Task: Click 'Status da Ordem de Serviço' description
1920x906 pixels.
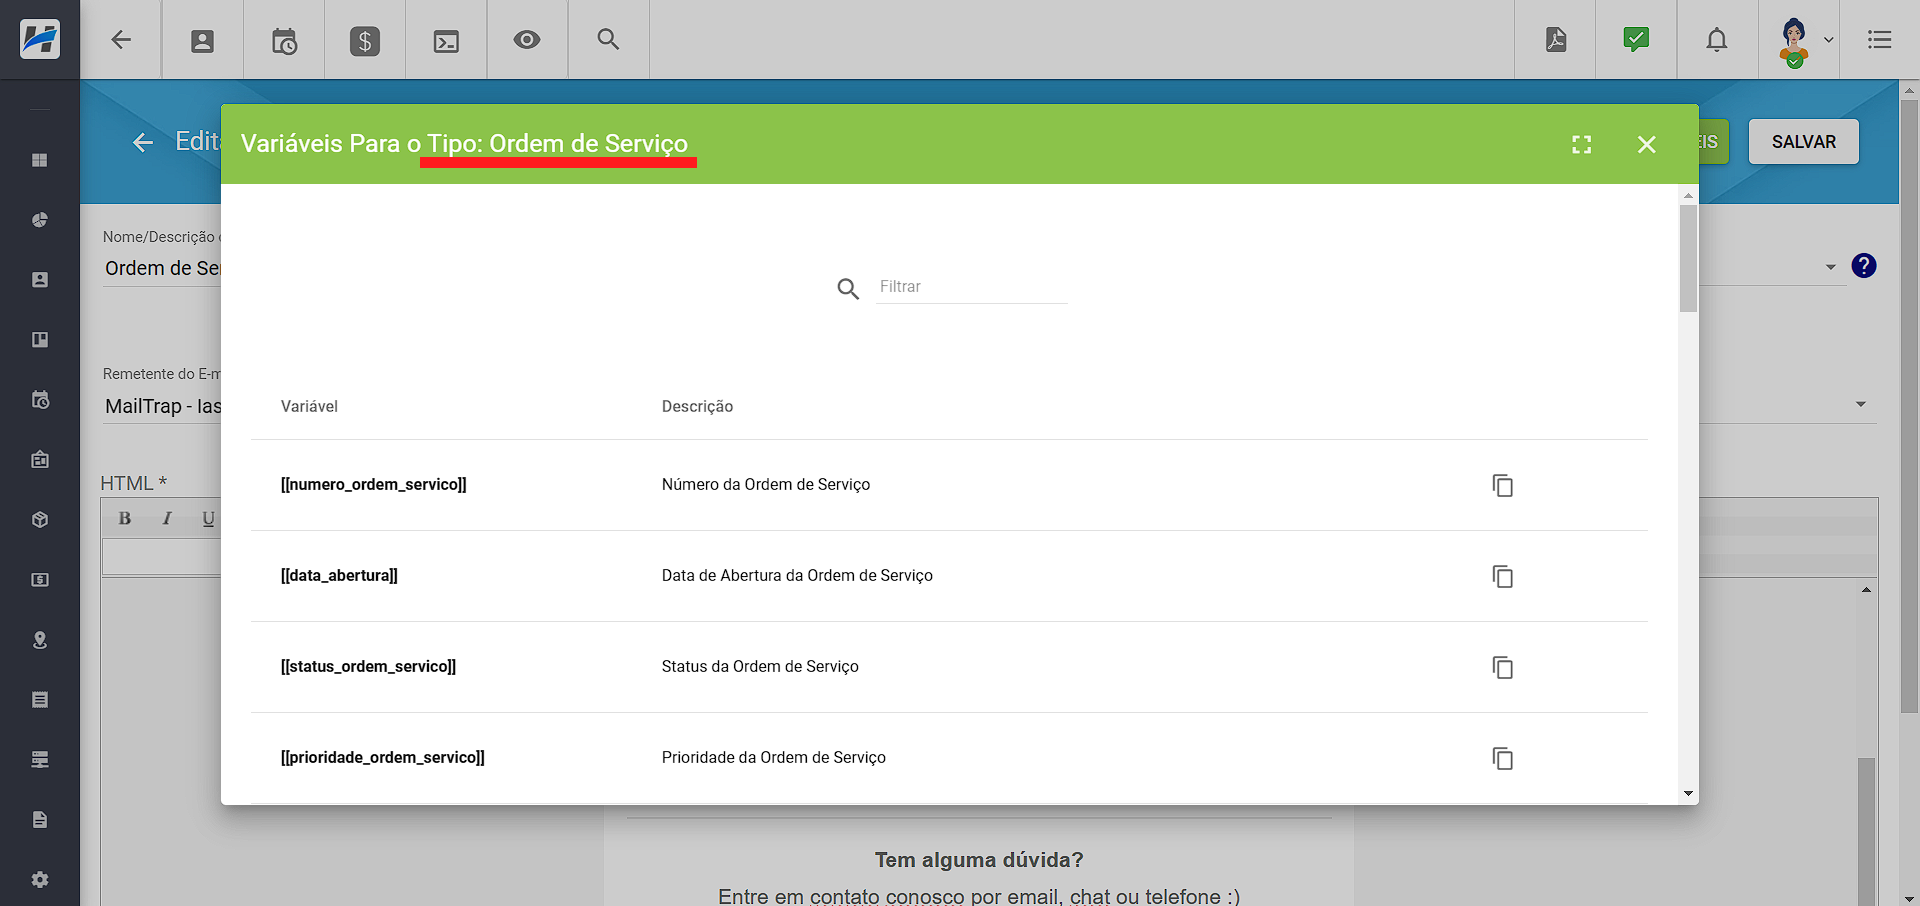Action: pyautogui.click(x=760, y=666)
